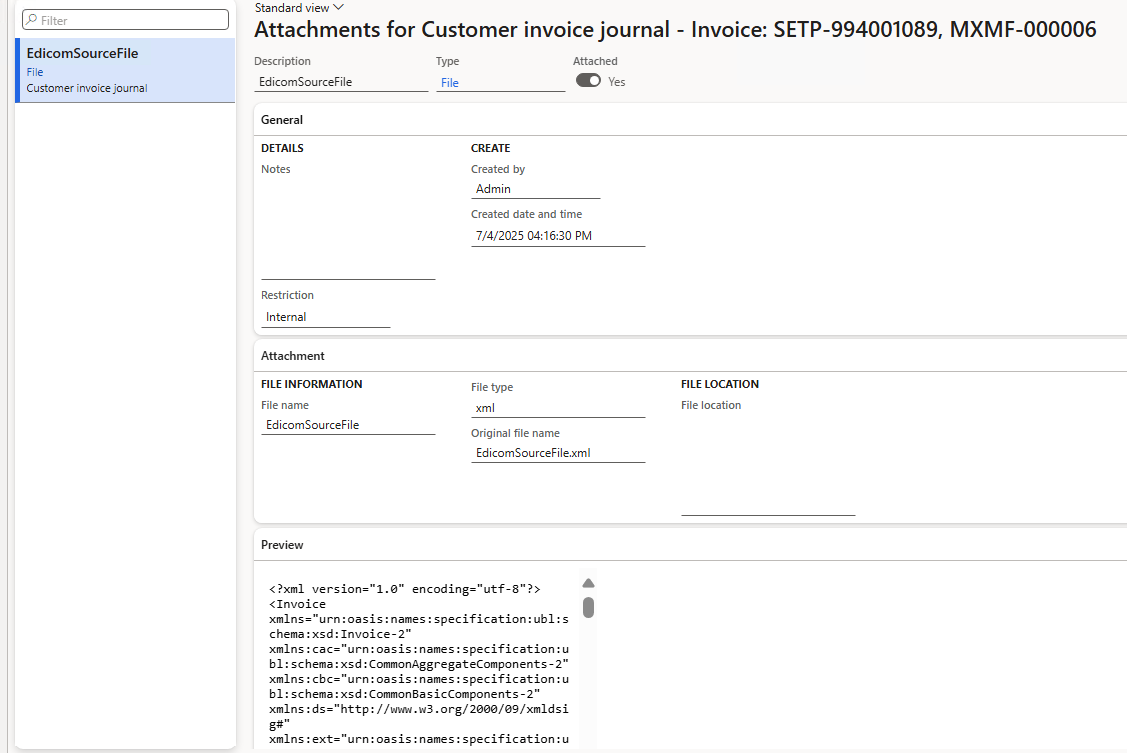This screenshot has height=753, width=1127.
Task: Click the page title Attachments for Customer invoice journal
Action: pos(675,29)
